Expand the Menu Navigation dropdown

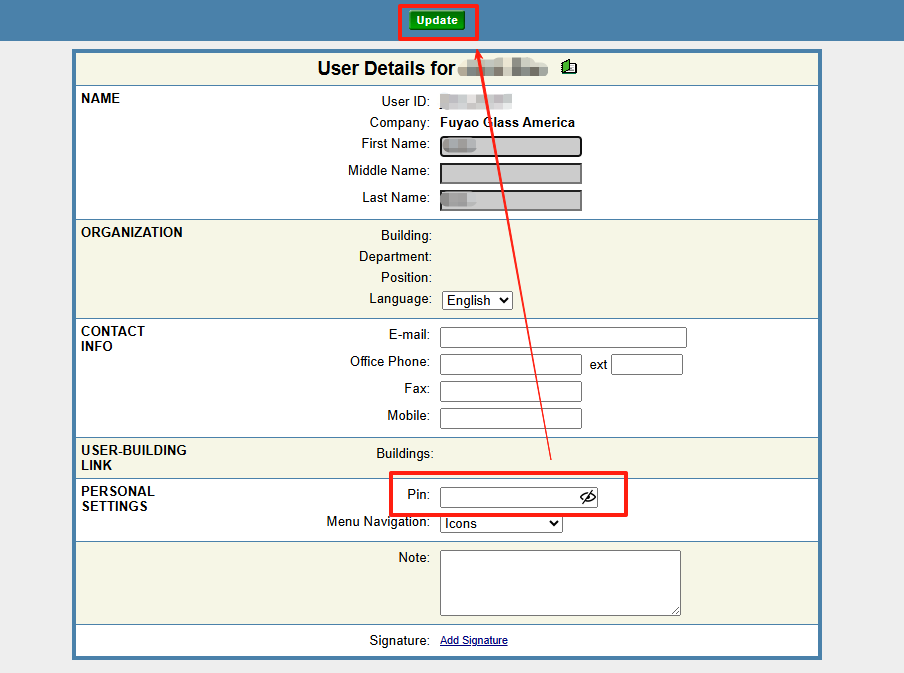[x=501, y=523]
